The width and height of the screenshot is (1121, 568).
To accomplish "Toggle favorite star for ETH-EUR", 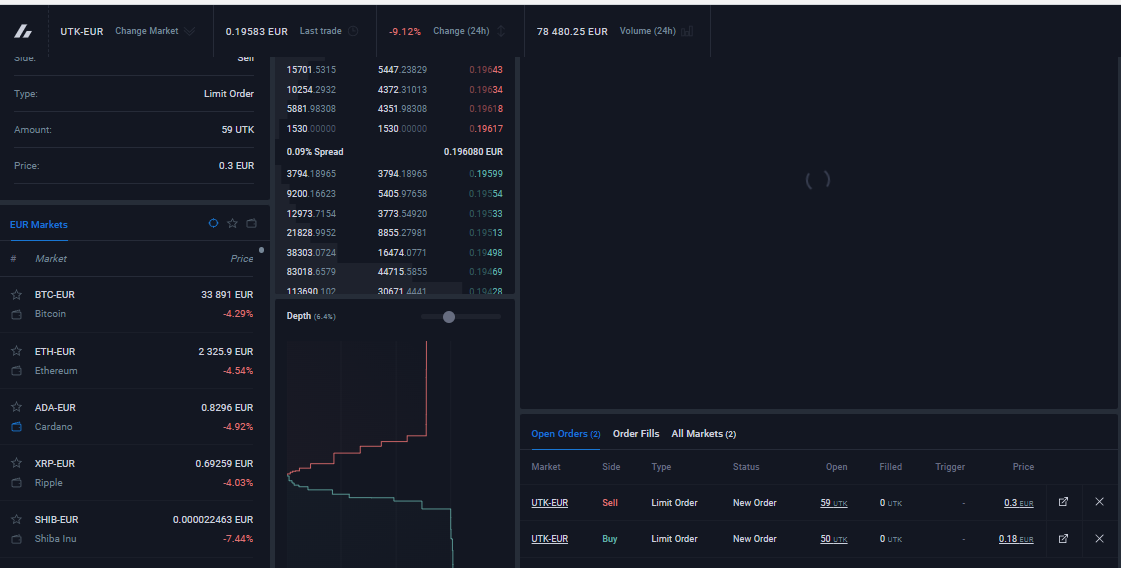I will [16, 351].
